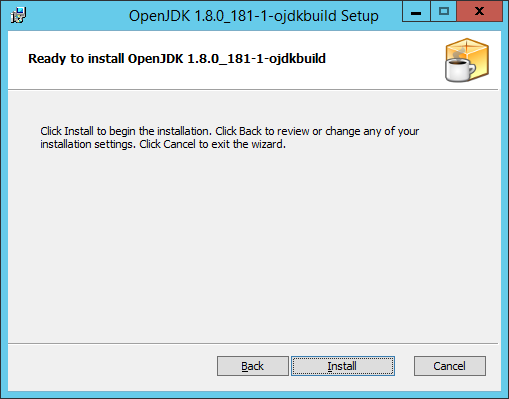Open the installer system menu icon
This screenshot has height=399, width=509.
coord(19,15)
